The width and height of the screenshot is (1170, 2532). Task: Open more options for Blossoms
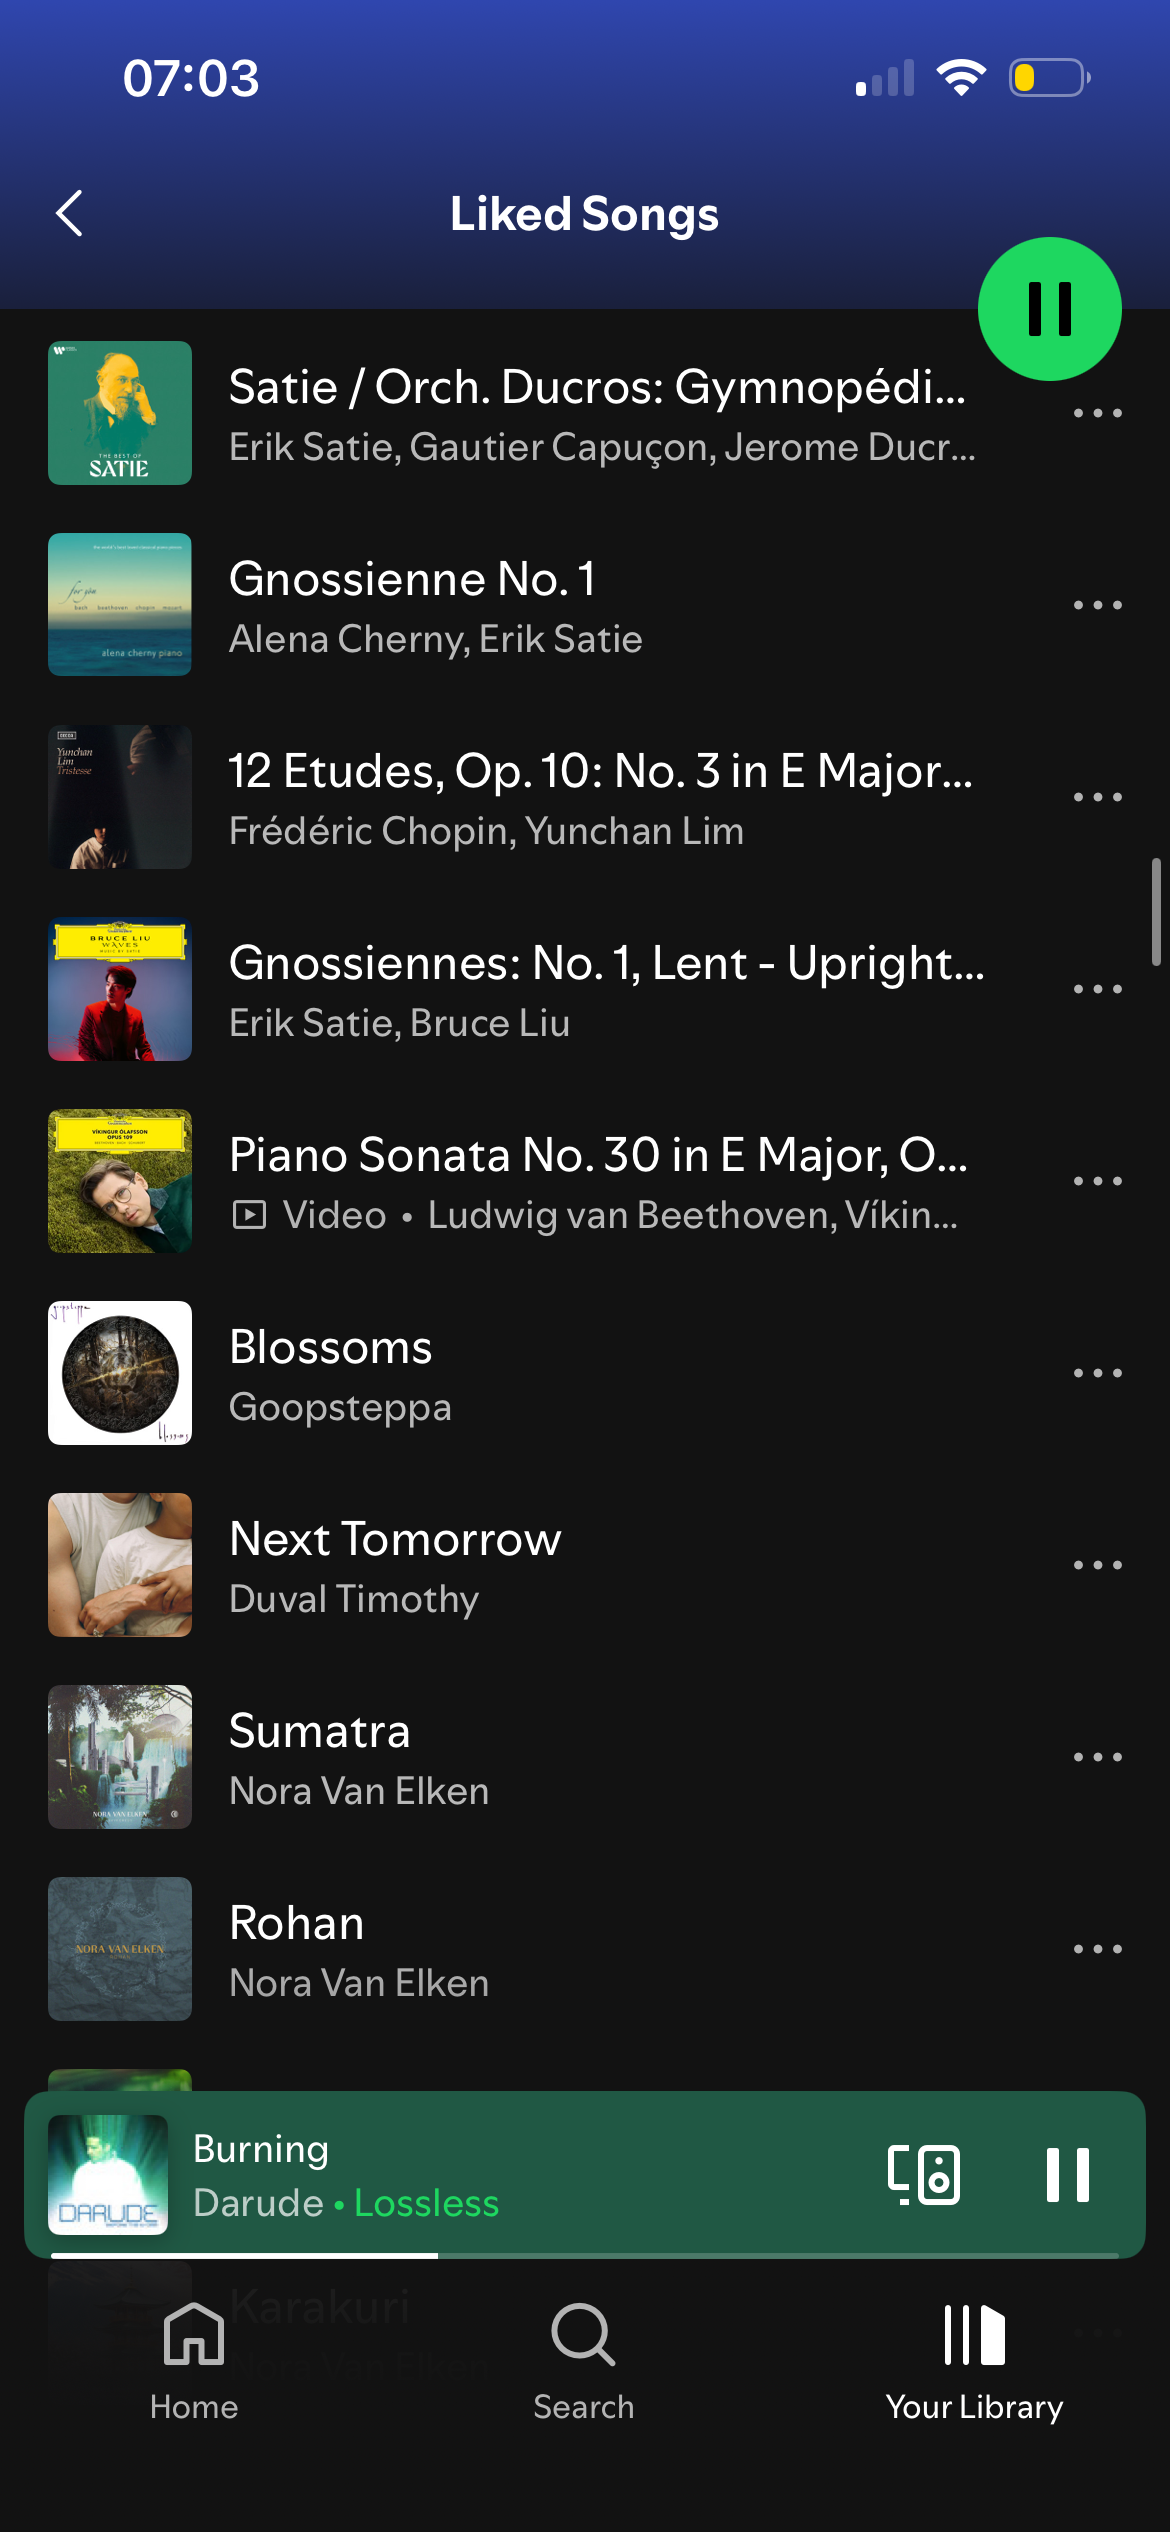click(x=1097, y=1373)
